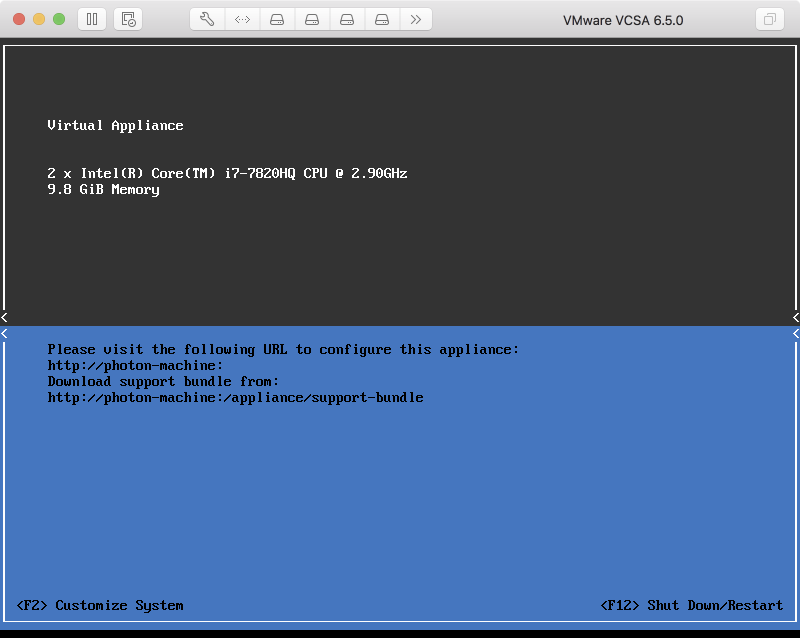Toggle the window view mode button
The image size is (800, 638).
click(769, 19)
